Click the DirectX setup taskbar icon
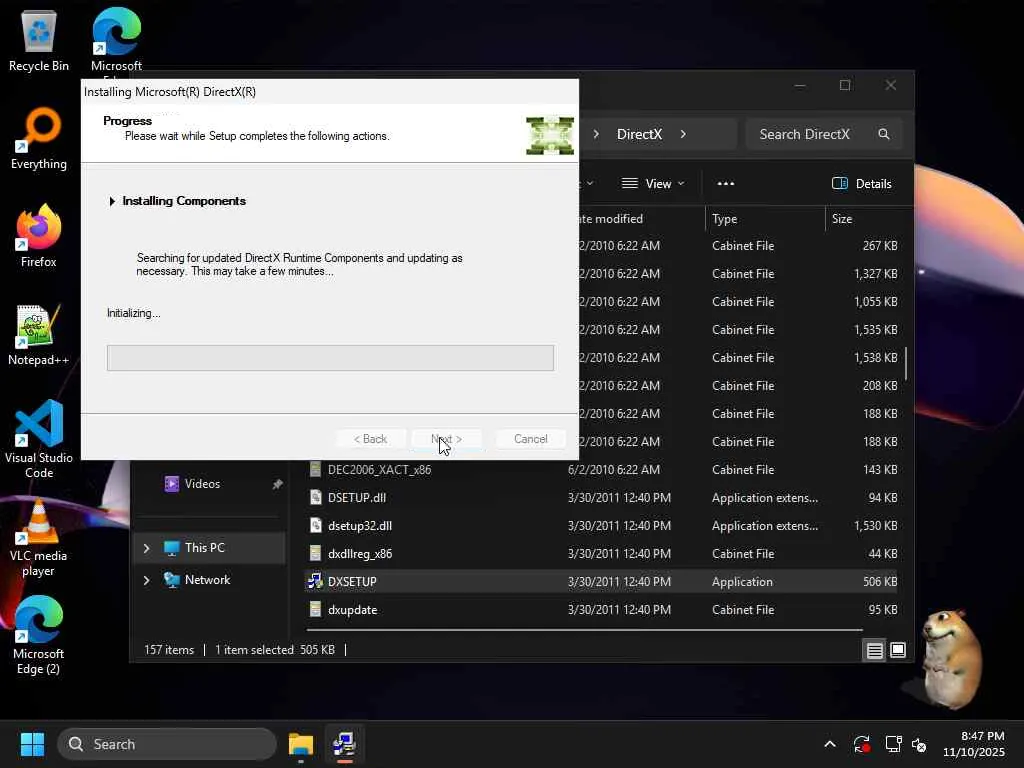1024x768 pixels. pos(344,744)
